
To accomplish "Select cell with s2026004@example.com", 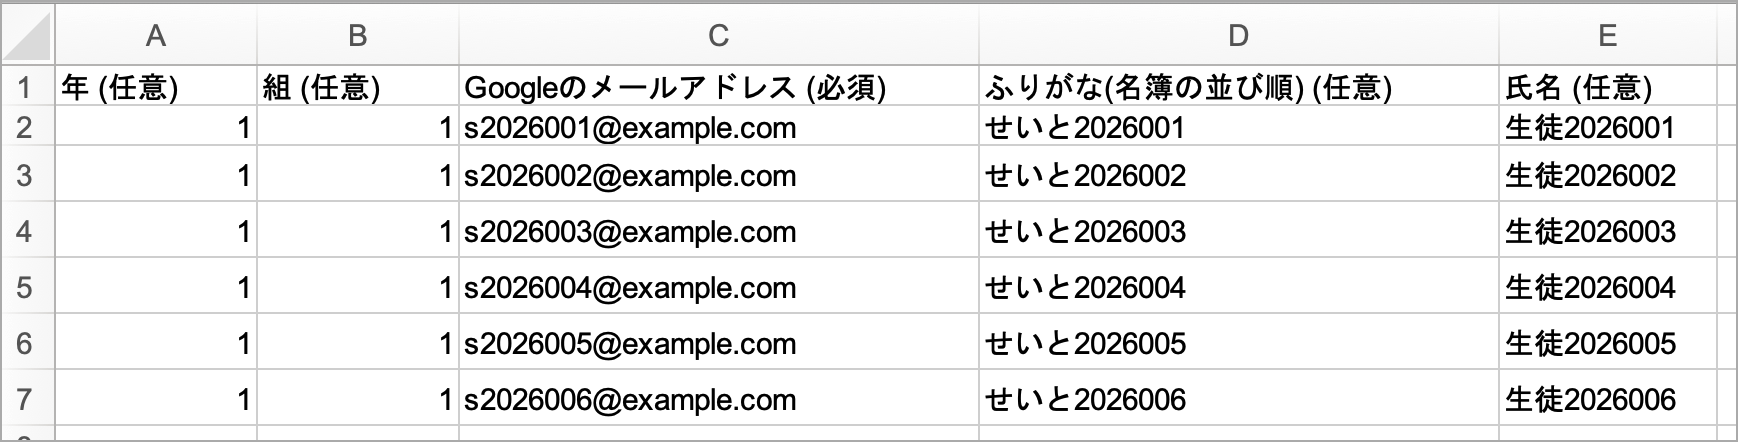I will click(718, 287).
